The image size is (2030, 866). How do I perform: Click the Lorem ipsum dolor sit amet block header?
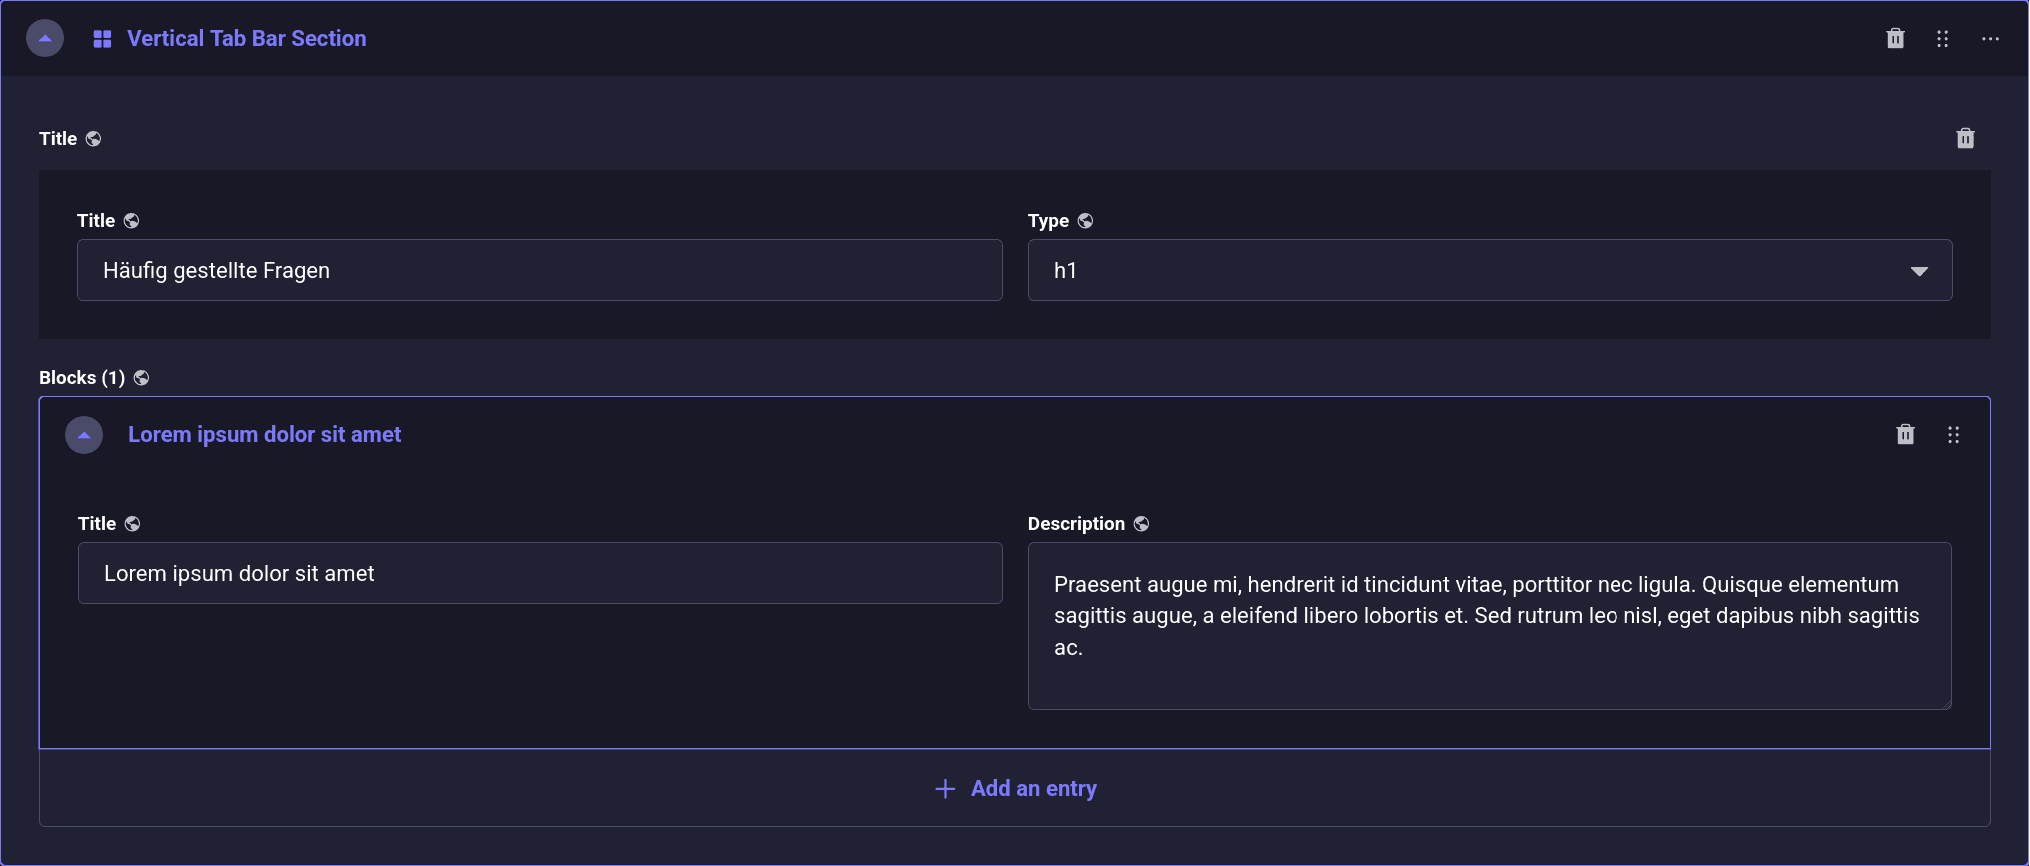point(264,435)
